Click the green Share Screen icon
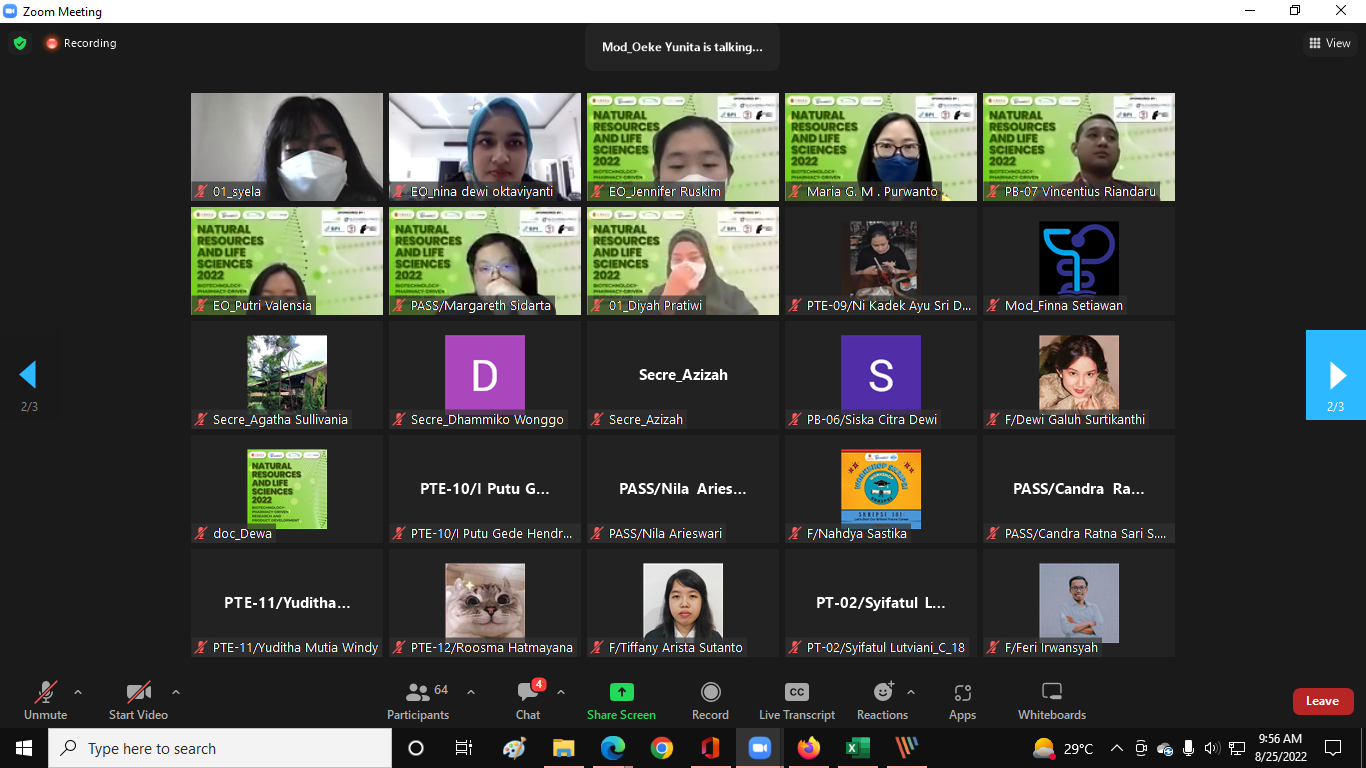The height and width of the screenshot is (768, 1366). pyautogui.click(x=621, y=692)
